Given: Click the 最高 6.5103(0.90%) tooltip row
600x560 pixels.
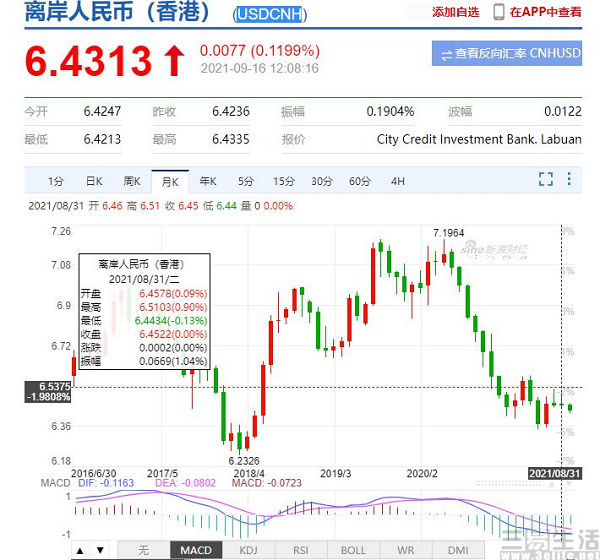Looking at the screenshot, I should [144, 307].
